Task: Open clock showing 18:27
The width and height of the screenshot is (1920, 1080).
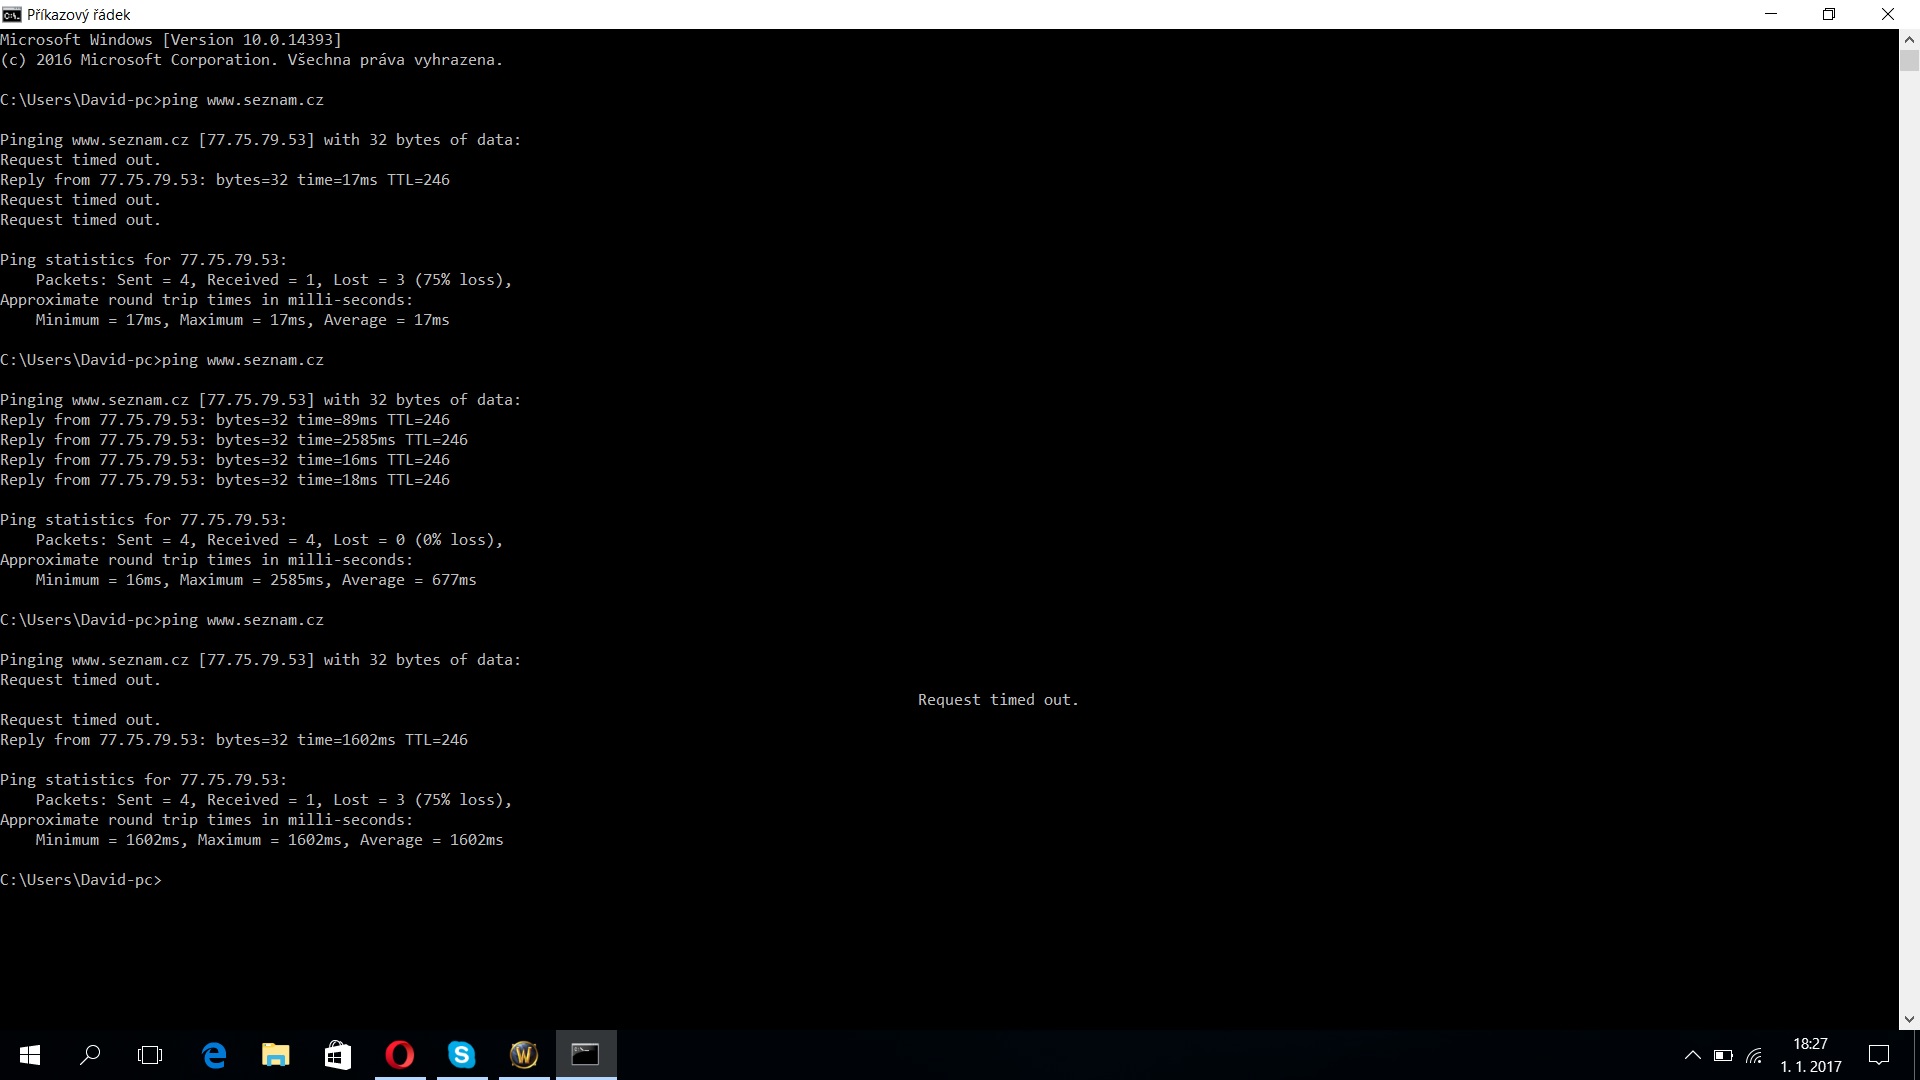Action: (x=1810, y=1055)
